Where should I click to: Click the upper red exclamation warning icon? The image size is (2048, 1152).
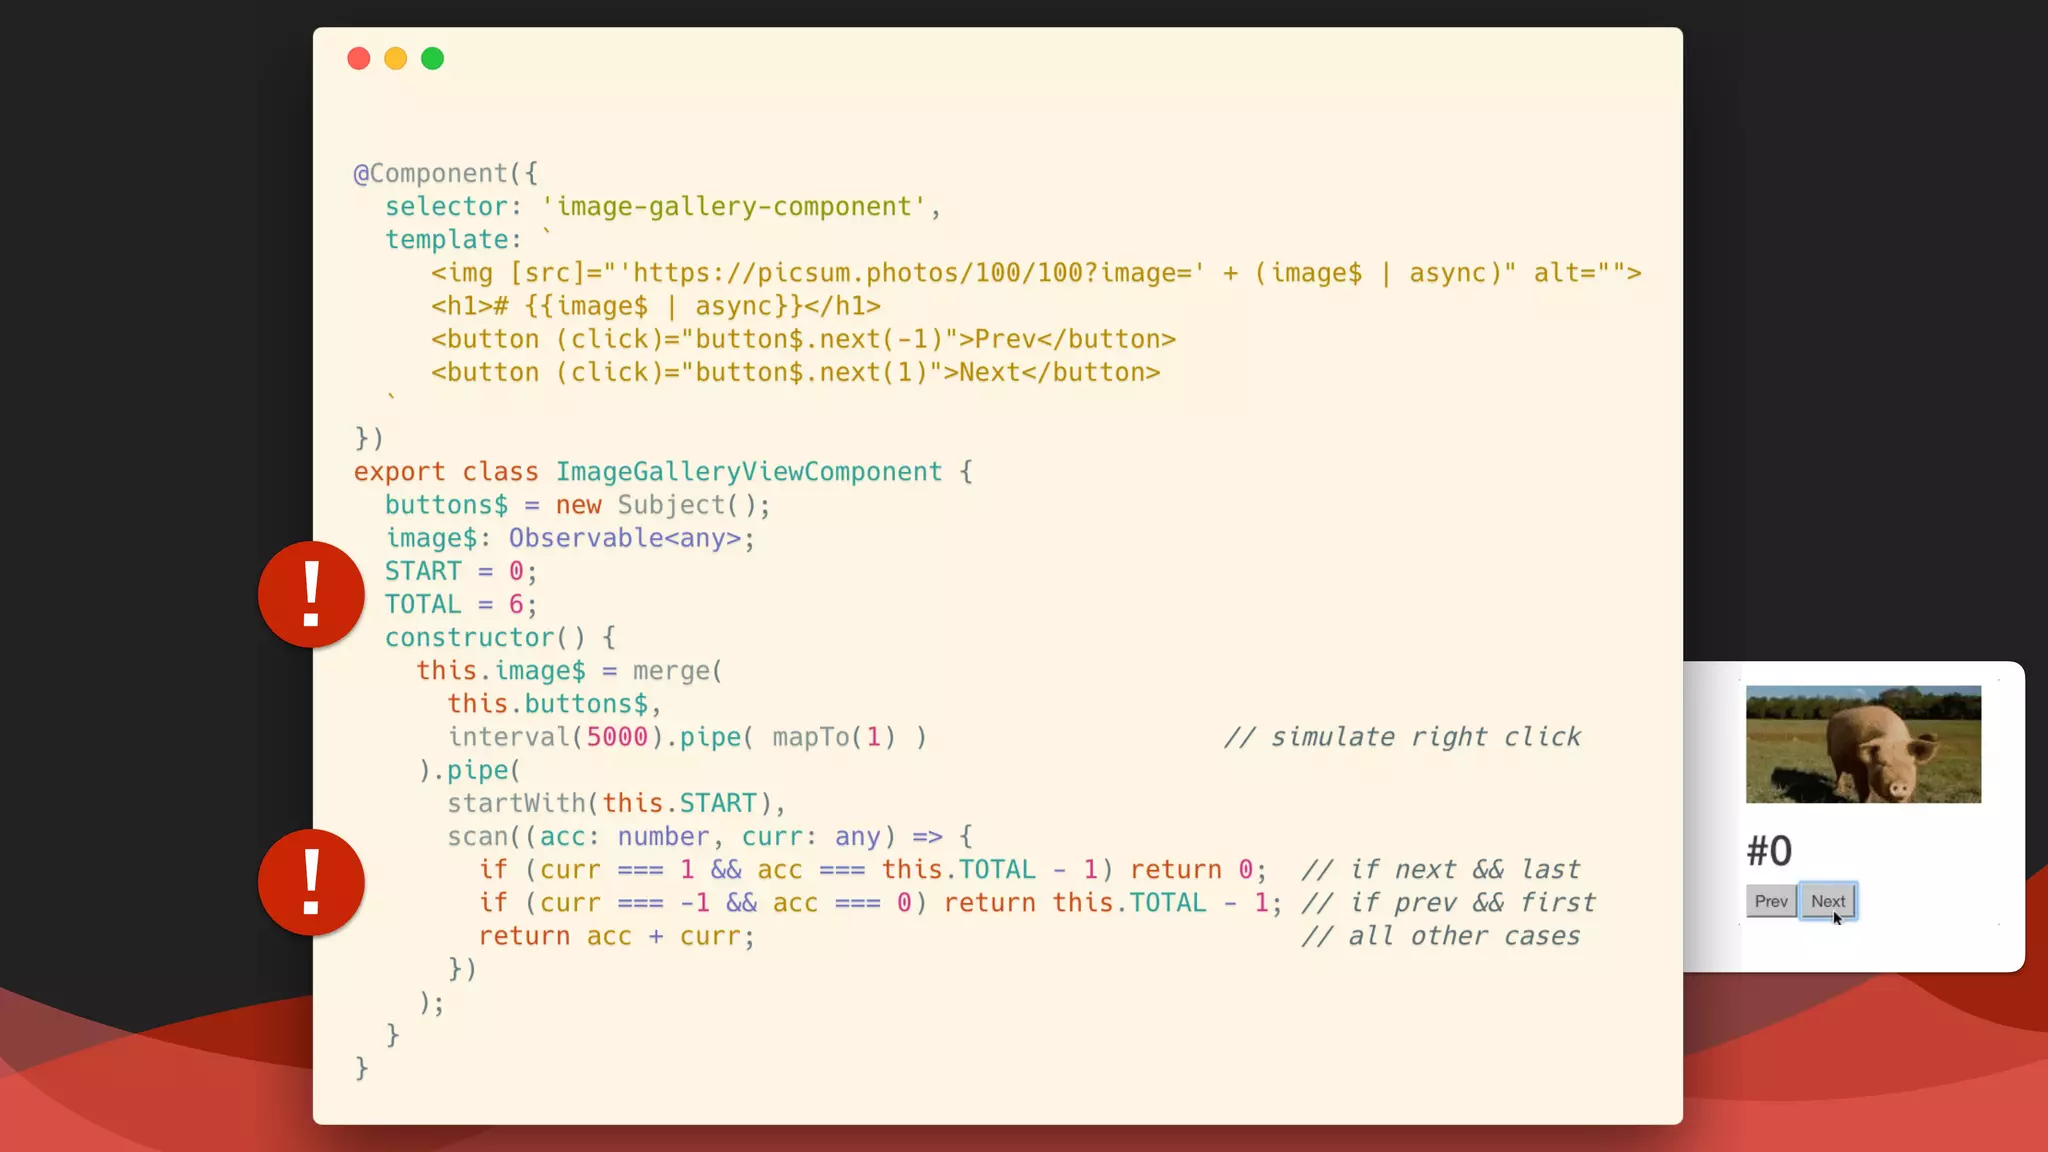311,594
